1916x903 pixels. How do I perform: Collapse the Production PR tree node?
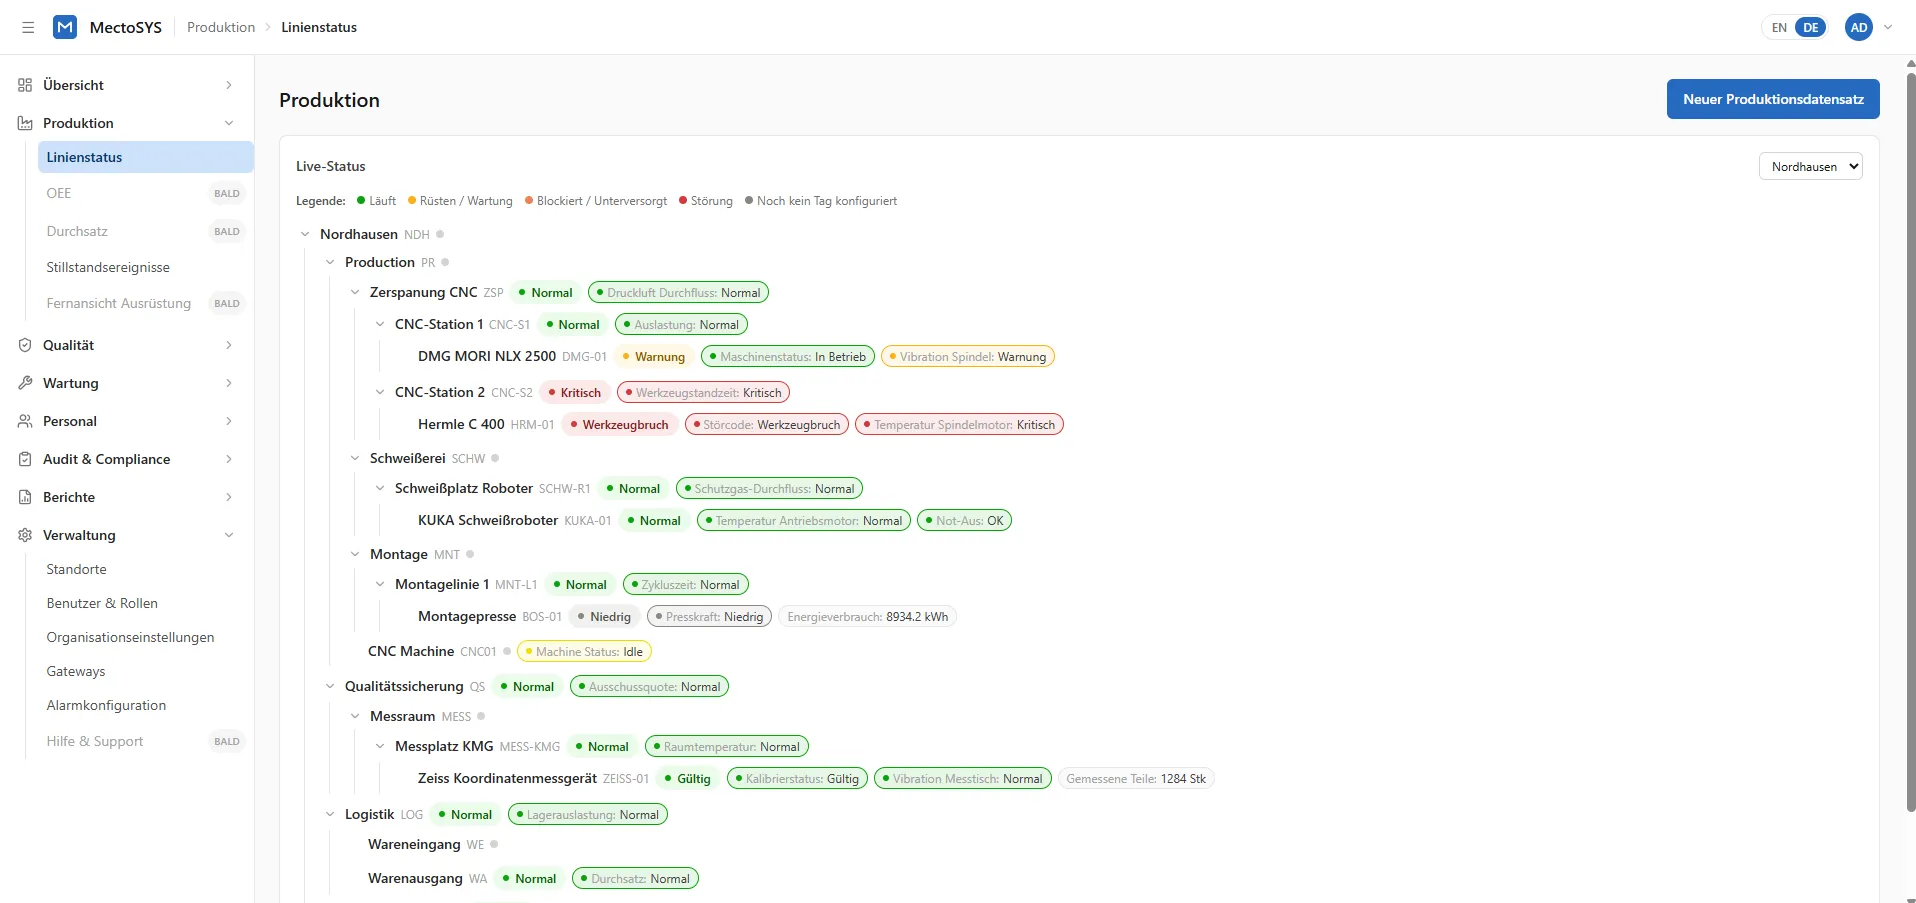tap(330, 262)
